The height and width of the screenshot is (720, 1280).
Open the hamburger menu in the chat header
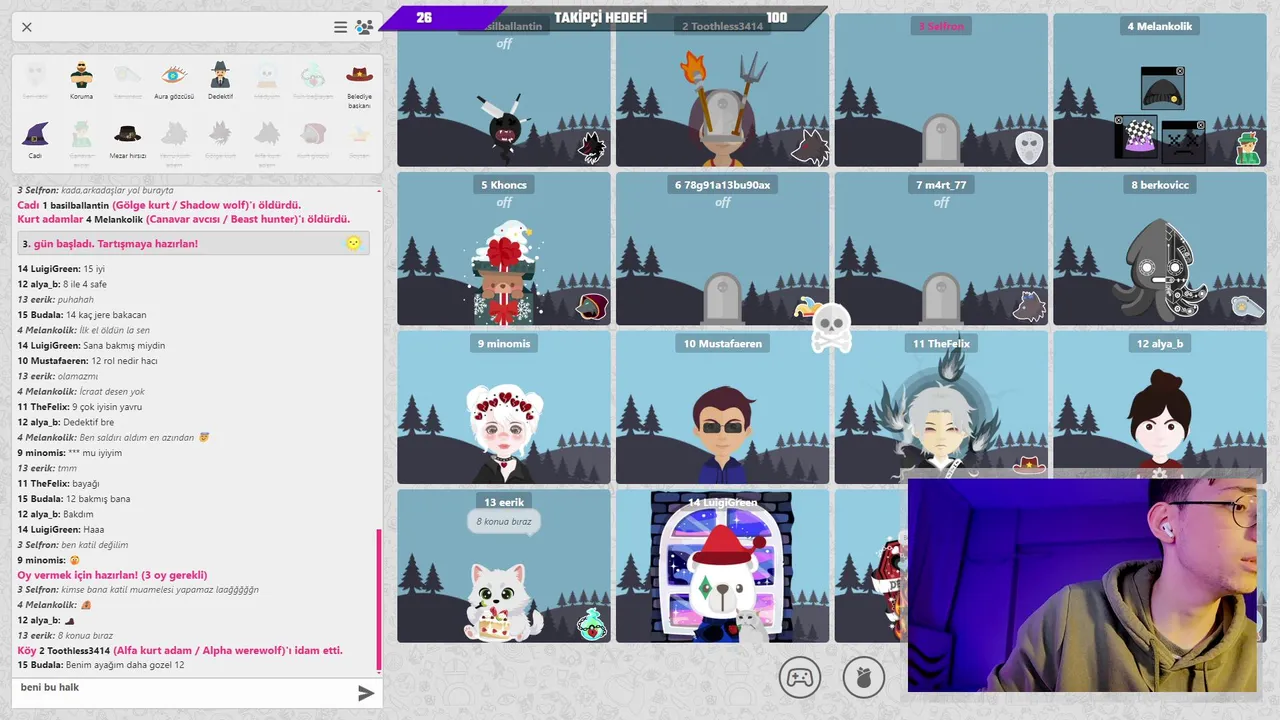[341, 27]
